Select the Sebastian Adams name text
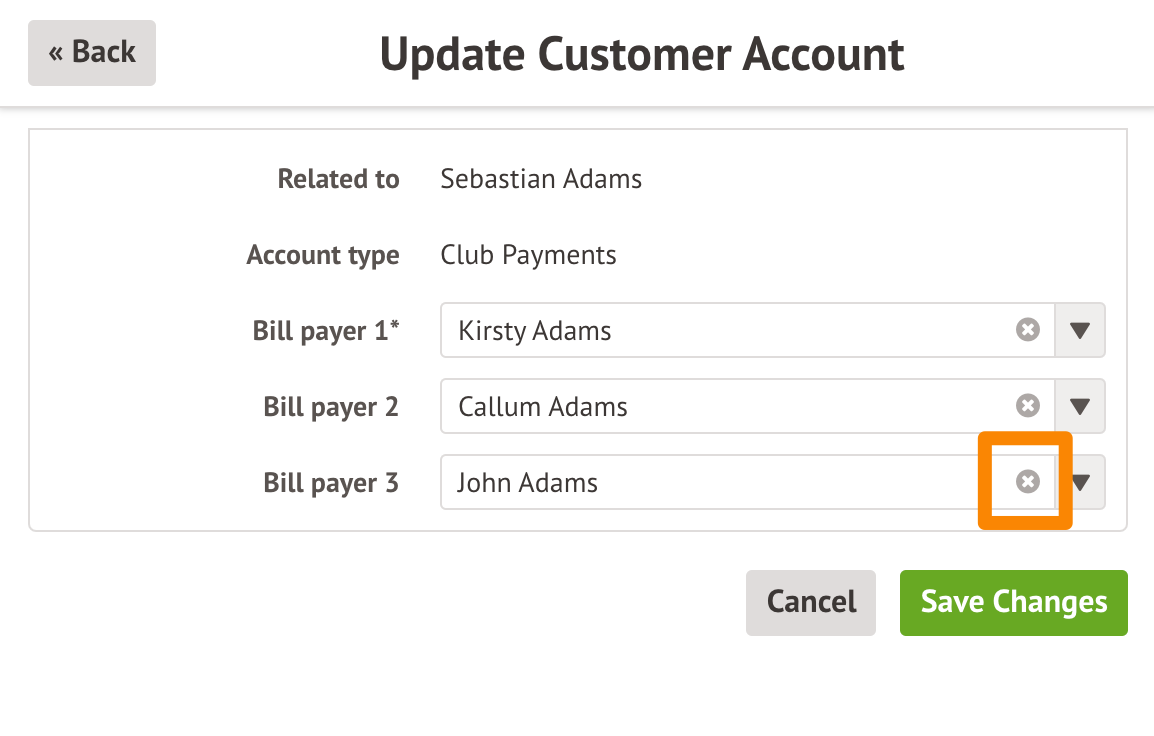This screenshot has width=1154, height=736. [541, 179]
